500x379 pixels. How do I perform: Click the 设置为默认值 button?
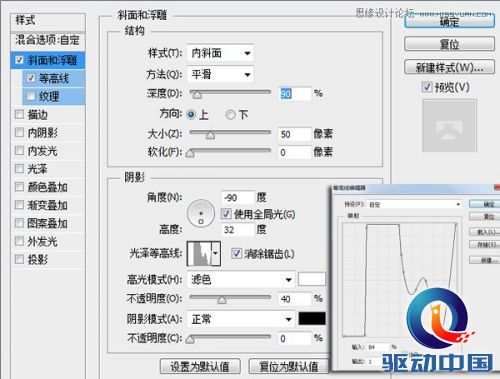click(x=200, y=366)
